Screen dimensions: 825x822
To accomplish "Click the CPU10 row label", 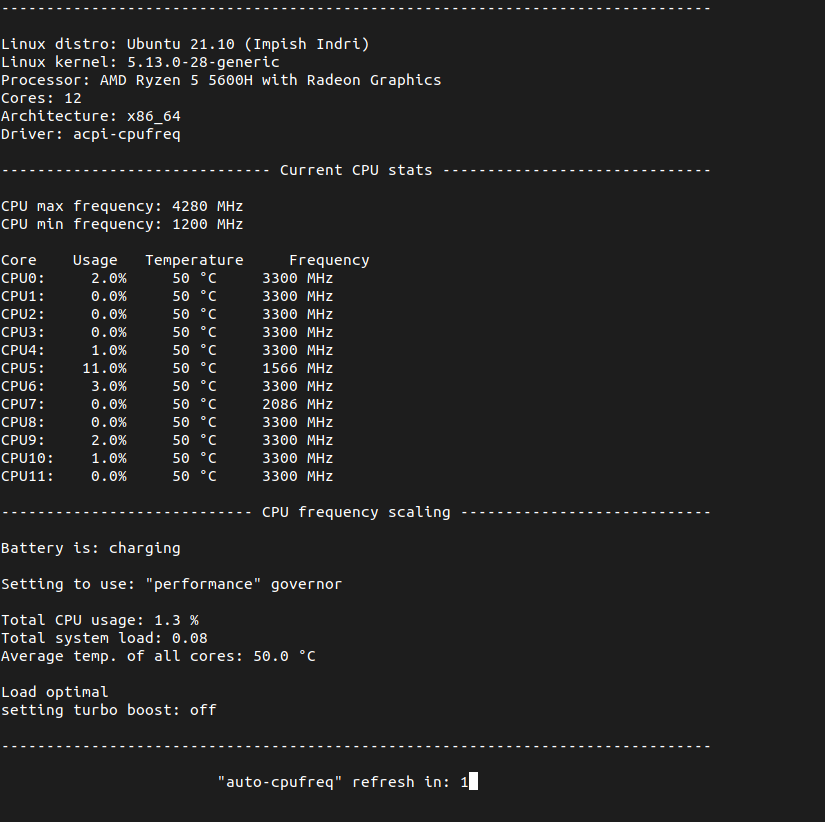I will tap(27, 458).
